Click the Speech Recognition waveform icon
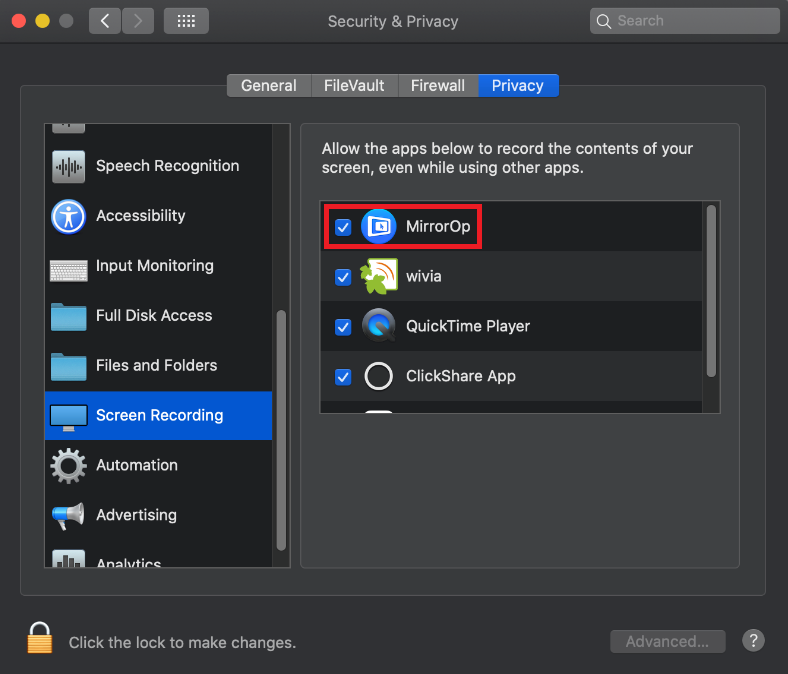 [x=68, y=166]
